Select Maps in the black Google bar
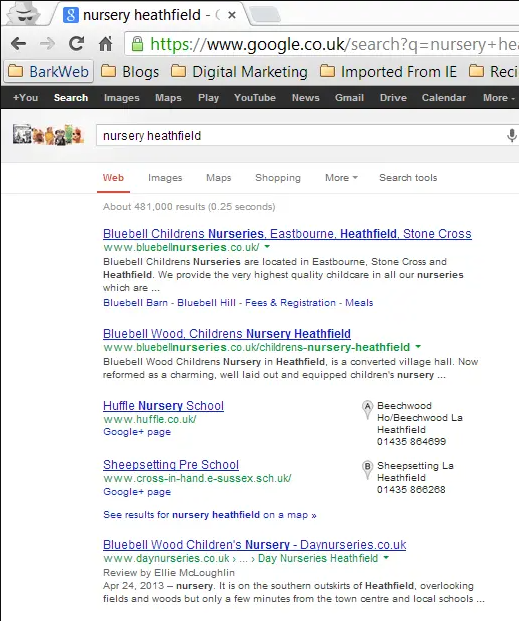Screen dimensions: 519x621 (168, 97)
